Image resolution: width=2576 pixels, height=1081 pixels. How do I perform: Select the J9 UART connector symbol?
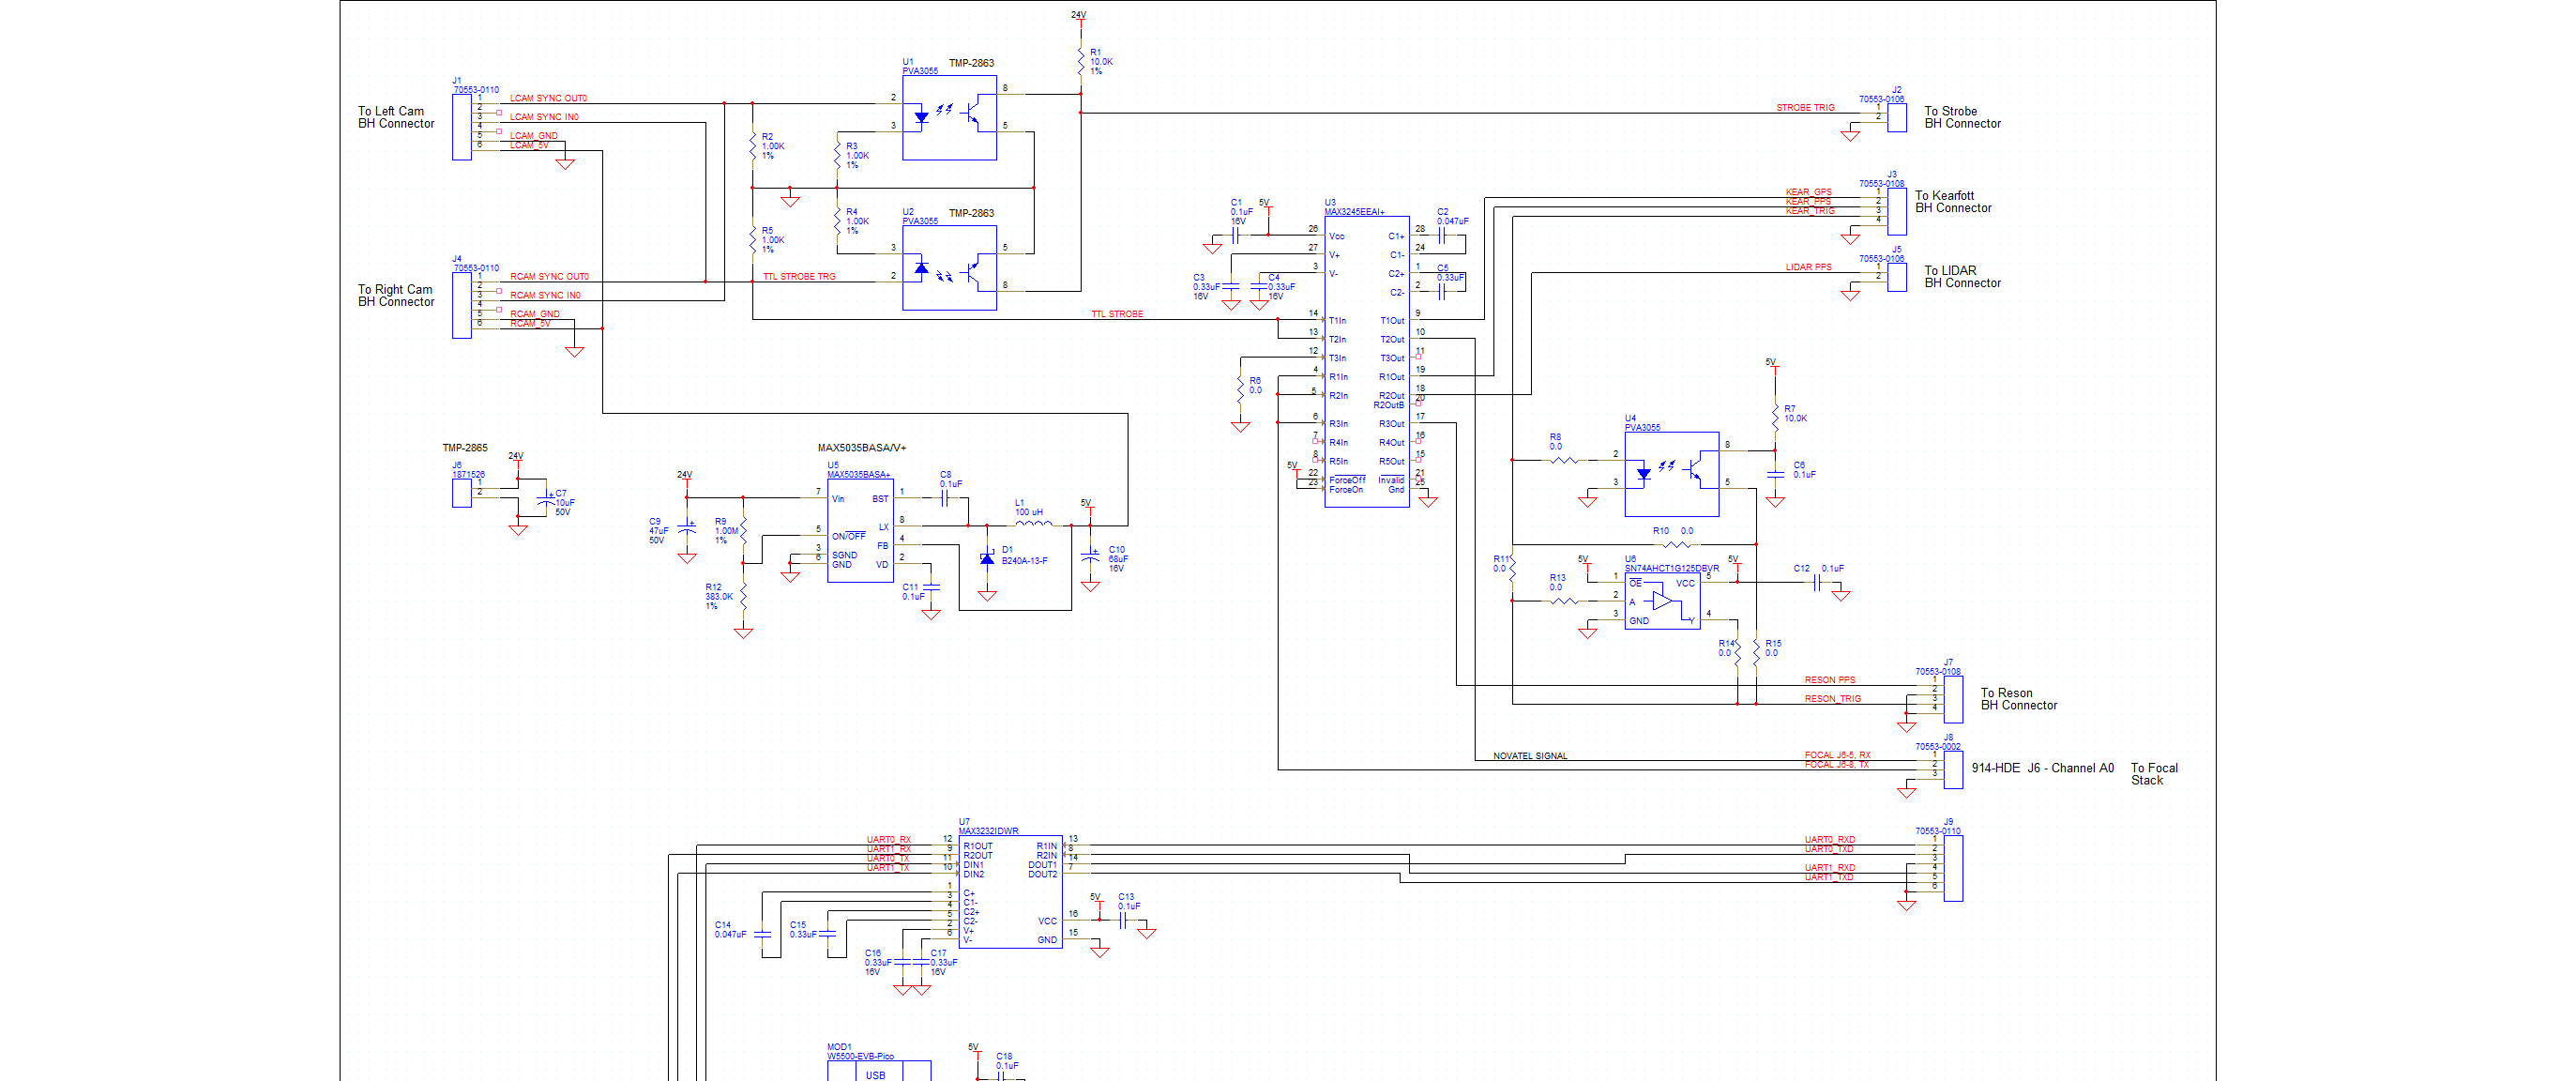(x=1952, y=868)
